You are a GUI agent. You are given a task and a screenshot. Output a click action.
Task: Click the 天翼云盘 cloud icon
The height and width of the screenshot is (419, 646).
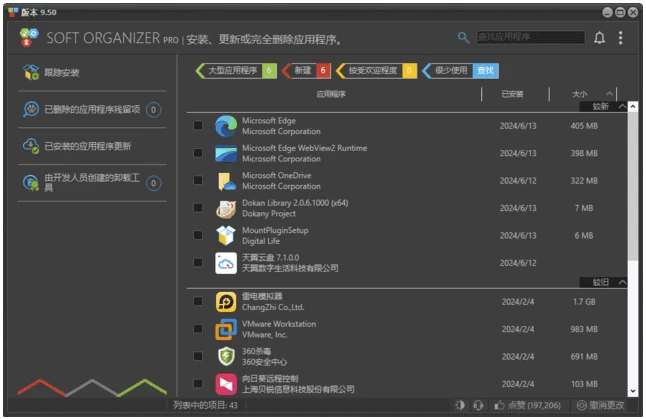pyautogui.click(x=226, y=263)
